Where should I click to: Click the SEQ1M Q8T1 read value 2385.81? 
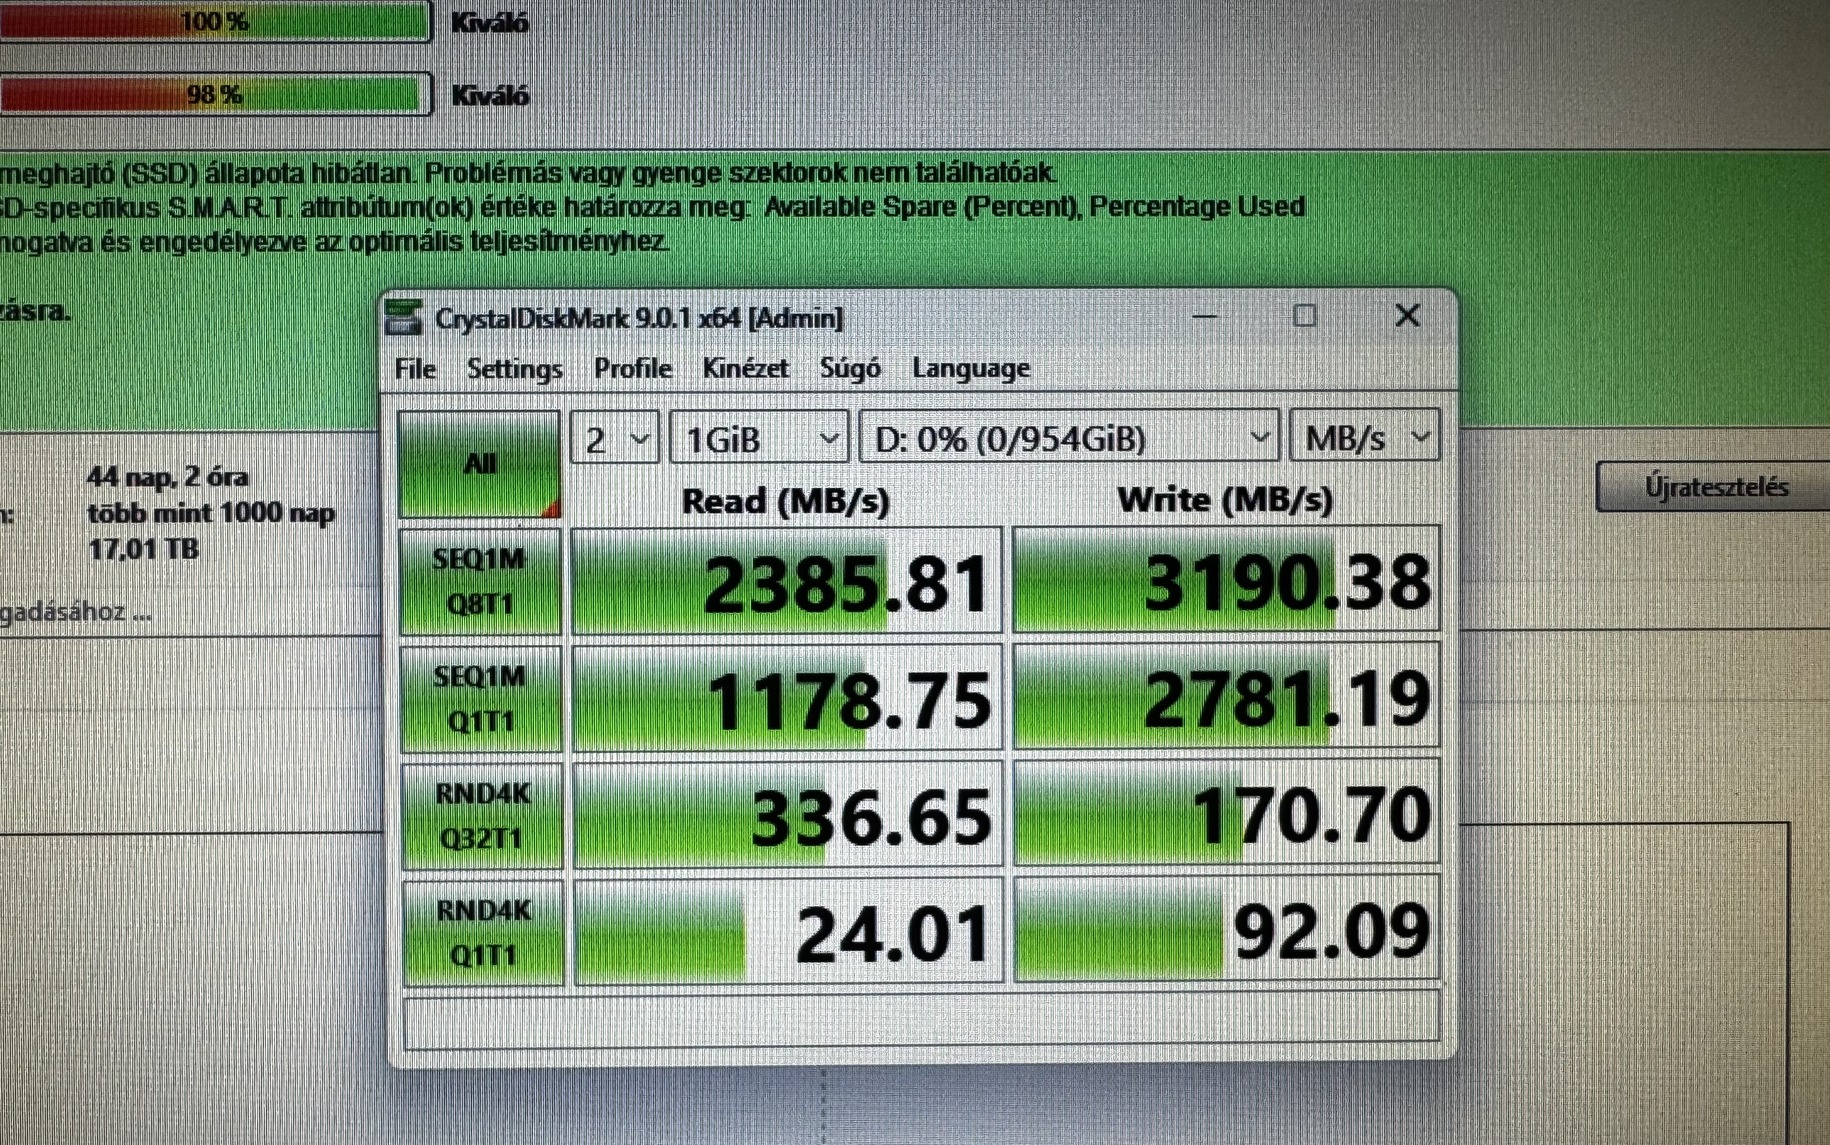786,581
